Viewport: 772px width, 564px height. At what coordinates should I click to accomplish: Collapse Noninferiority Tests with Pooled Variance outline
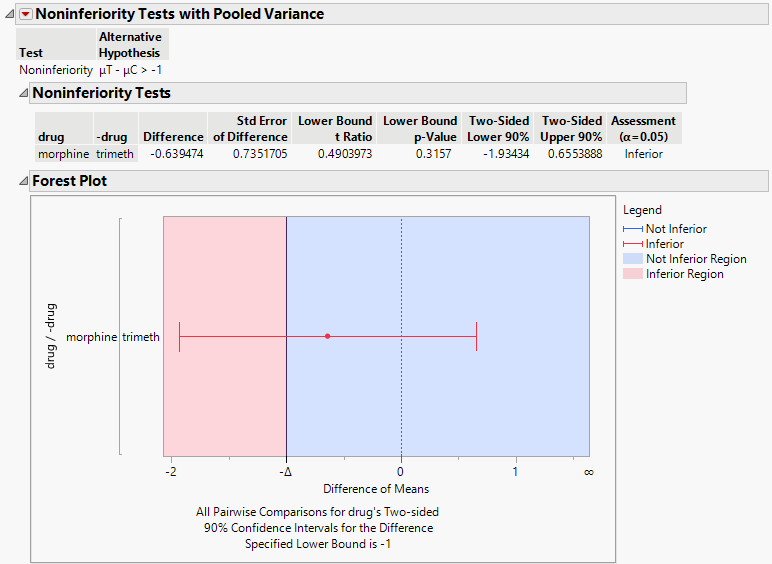pos(9,15)
